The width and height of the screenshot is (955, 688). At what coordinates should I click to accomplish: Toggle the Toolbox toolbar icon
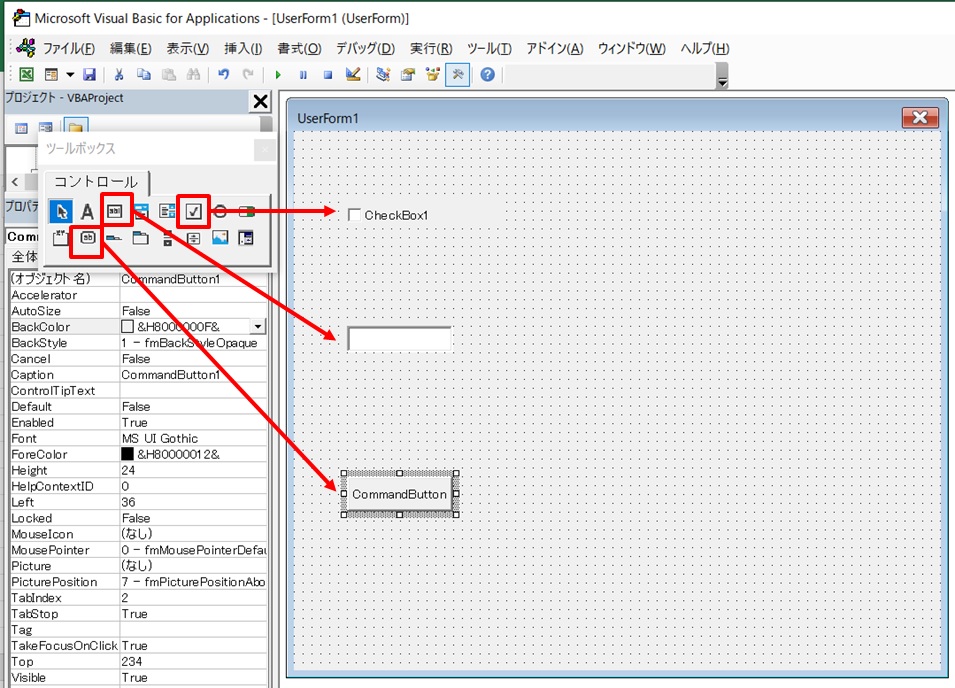pos(457,74)
